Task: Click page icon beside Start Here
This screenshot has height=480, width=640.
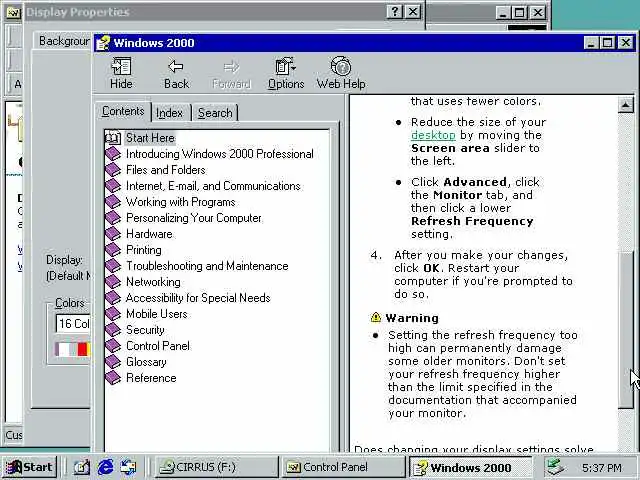Action: (113, 138)
